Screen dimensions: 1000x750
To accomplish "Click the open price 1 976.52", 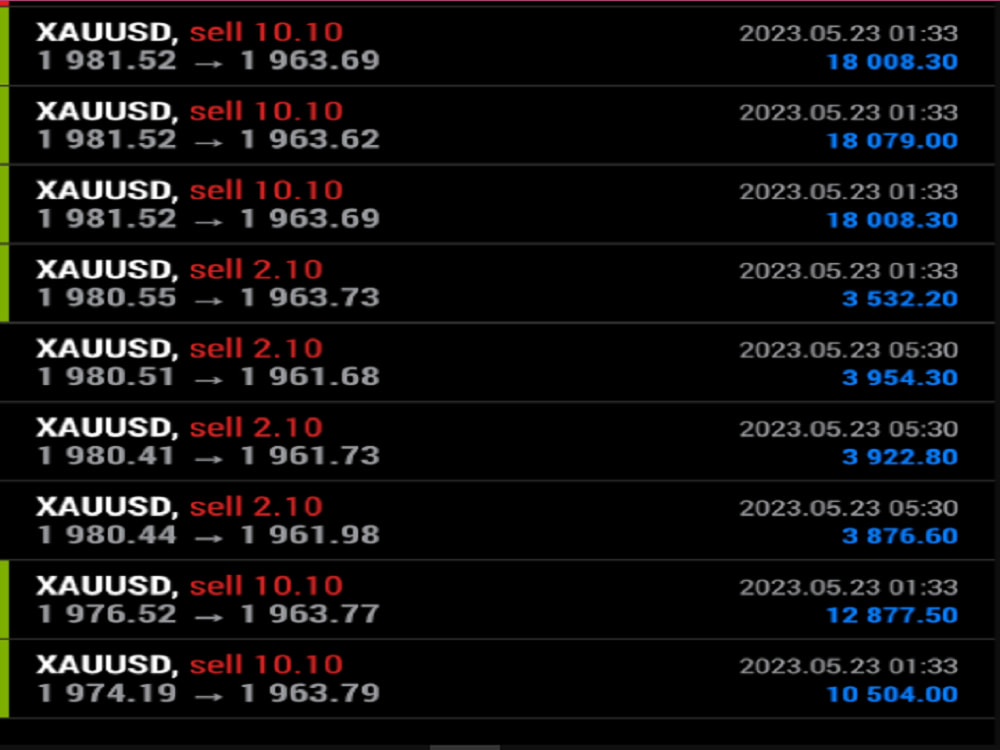I will (x=107, y=614).
